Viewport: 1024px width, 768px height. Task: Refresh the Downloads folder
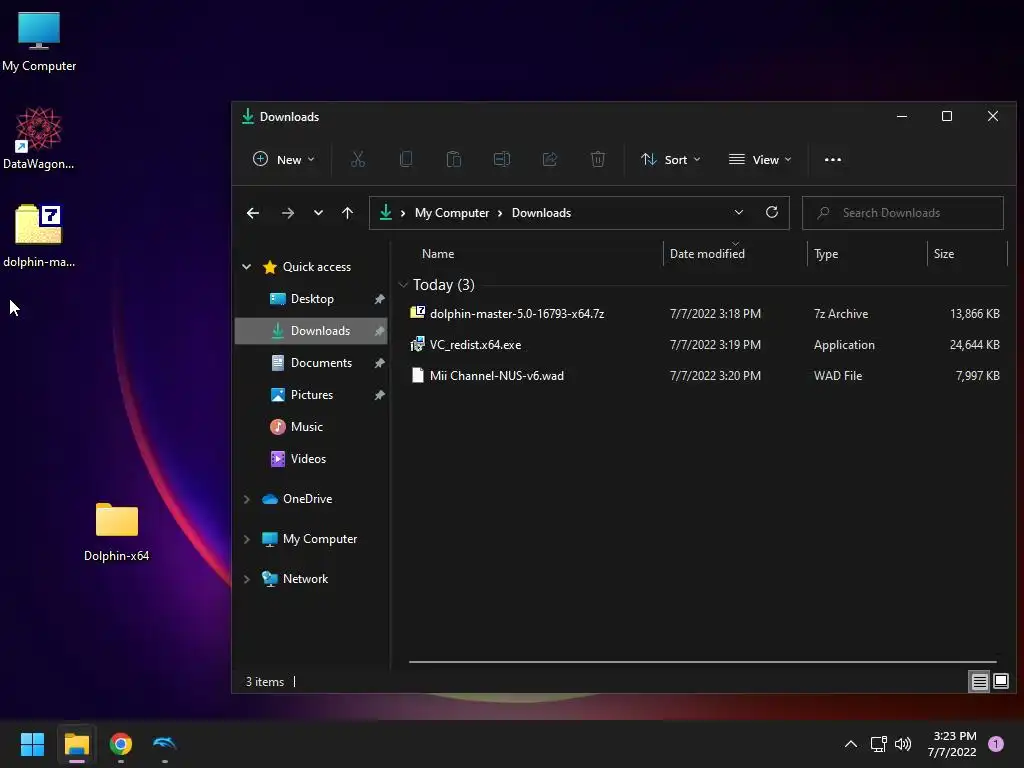[772, 212]
